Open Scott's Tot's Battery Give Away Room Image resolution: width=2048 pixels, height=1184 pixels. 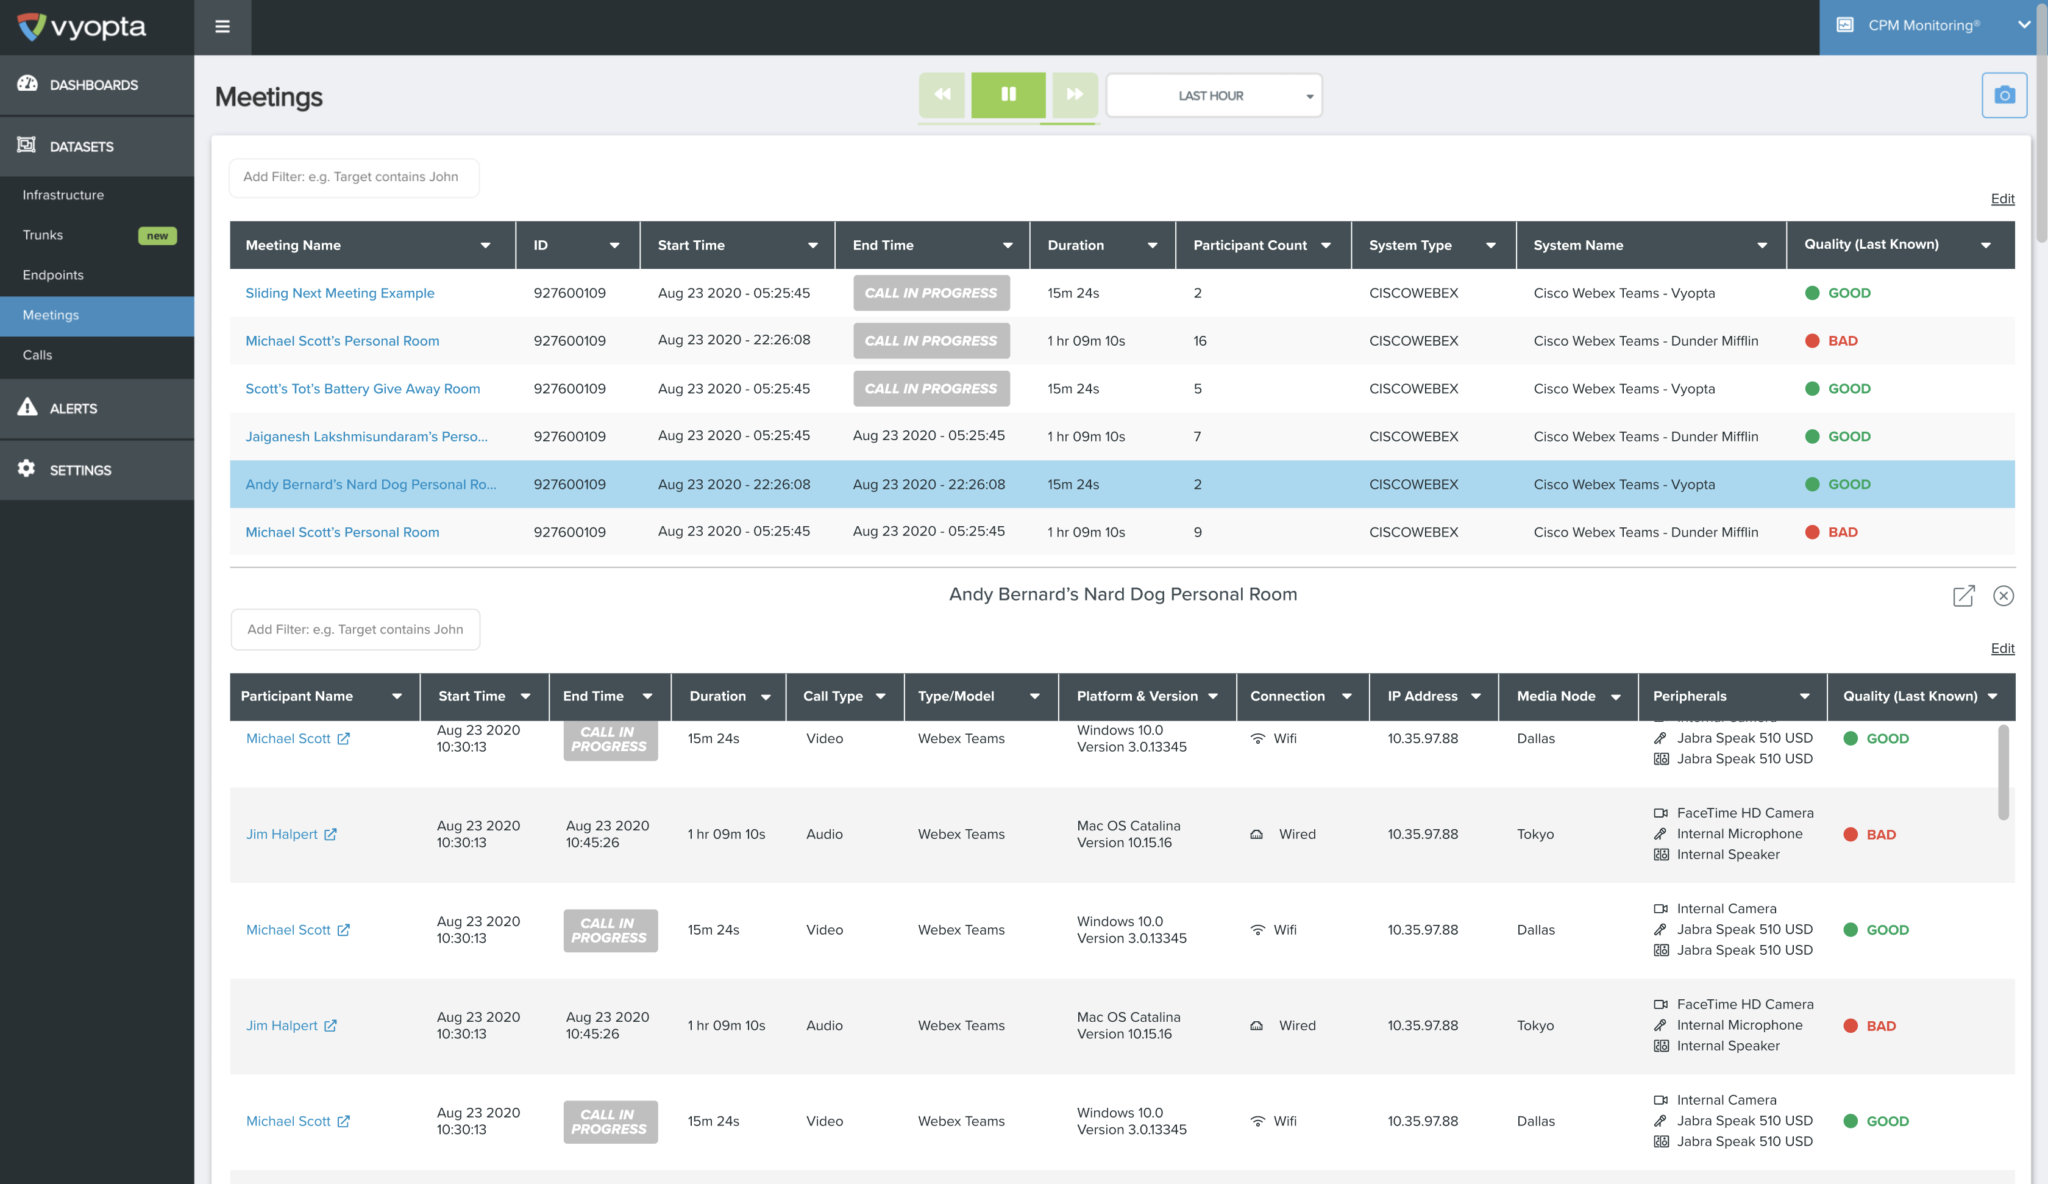363,389
